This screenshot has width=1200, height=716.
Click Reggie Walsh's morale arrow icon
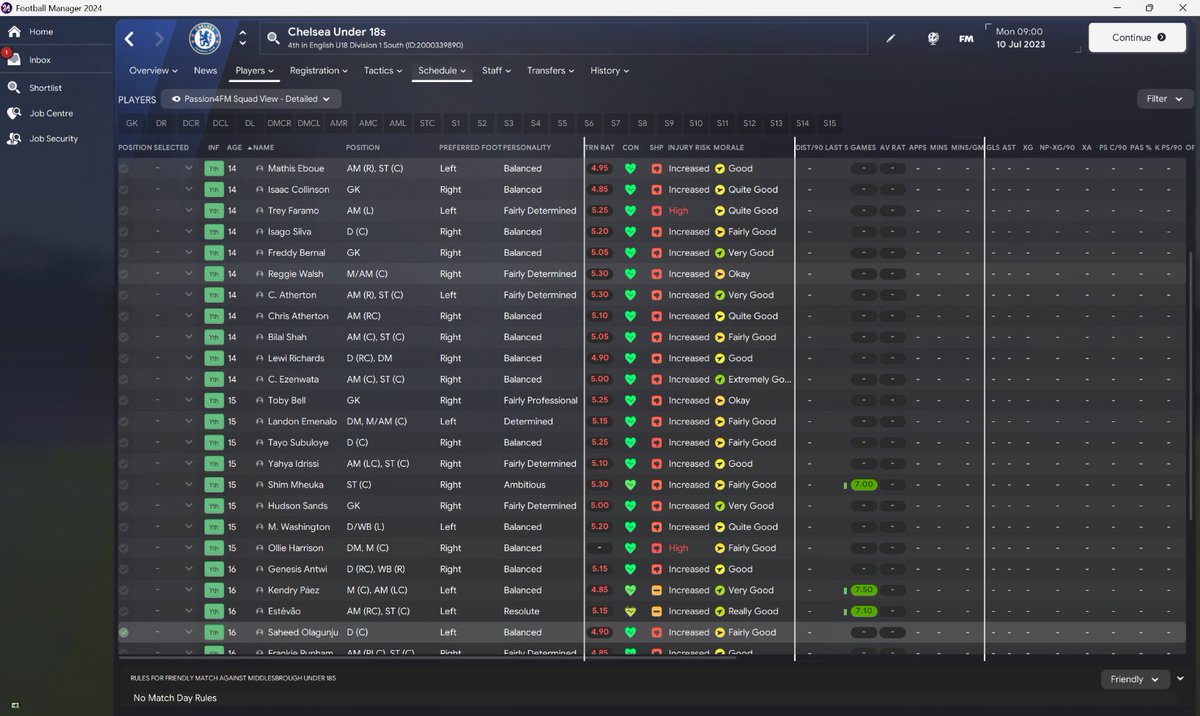720,274
